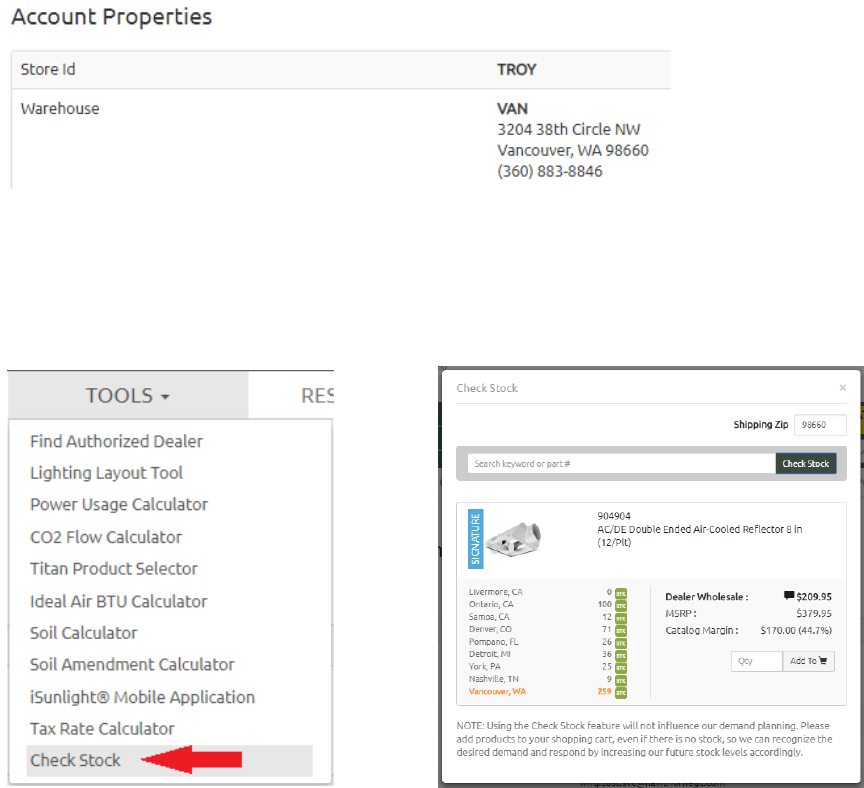
Task: Click the stock icon for Ontario, CA
Action: tap(621, 606)
